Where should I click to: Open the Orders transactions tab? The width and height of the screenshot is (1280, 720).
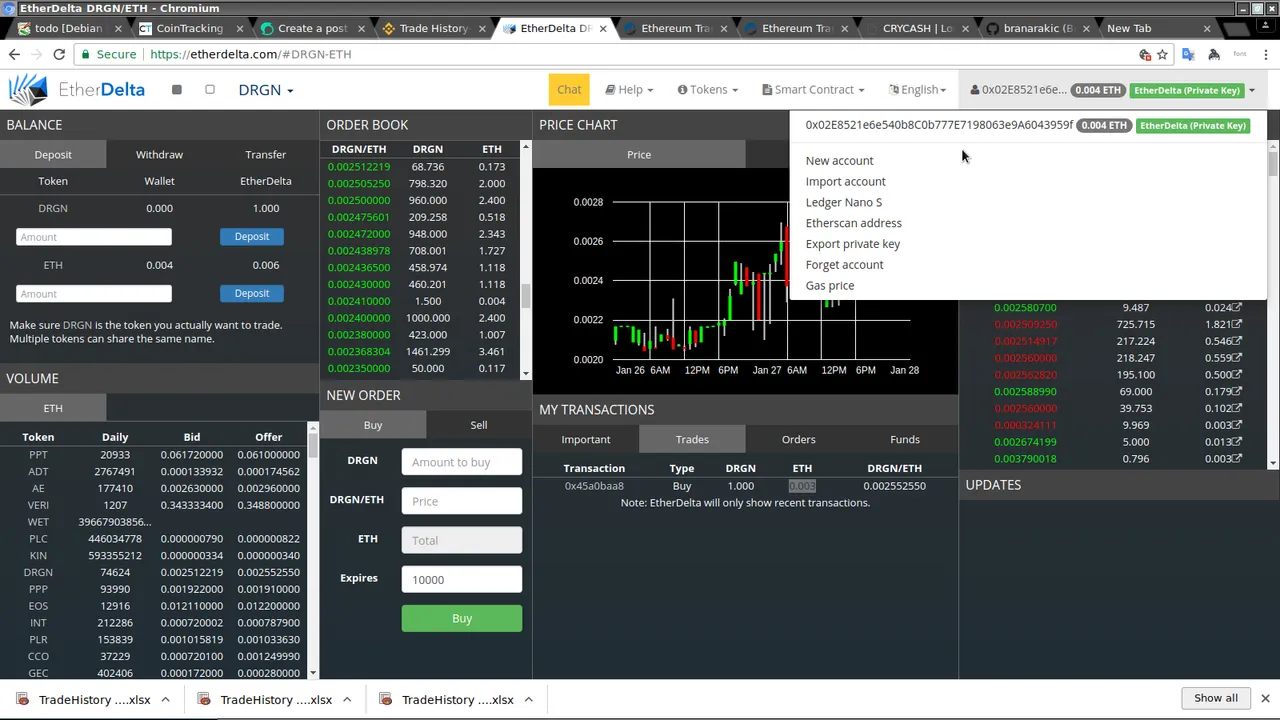pyautogui.click(x=798, y=439)
